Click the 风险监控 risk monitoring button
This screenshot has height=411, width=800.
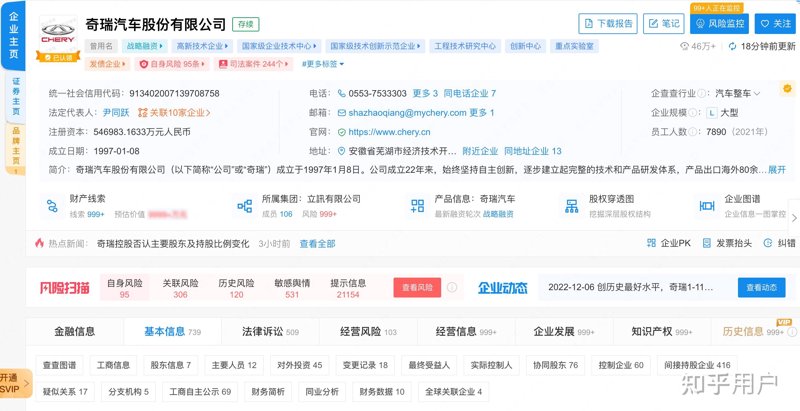pyautogui.click(x=719, y=23)
